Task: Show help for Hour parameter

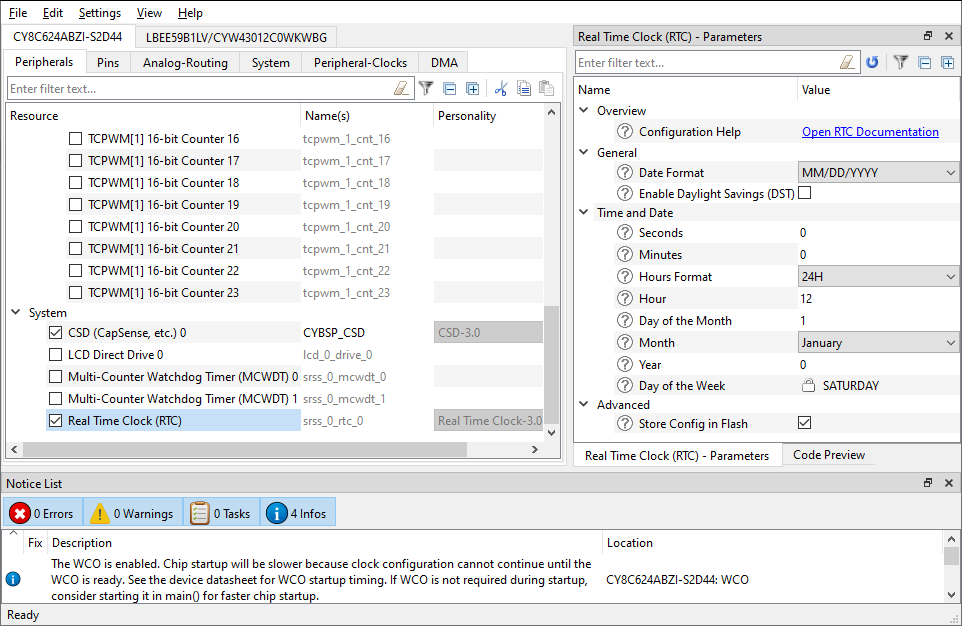Action: coord(625,298)
